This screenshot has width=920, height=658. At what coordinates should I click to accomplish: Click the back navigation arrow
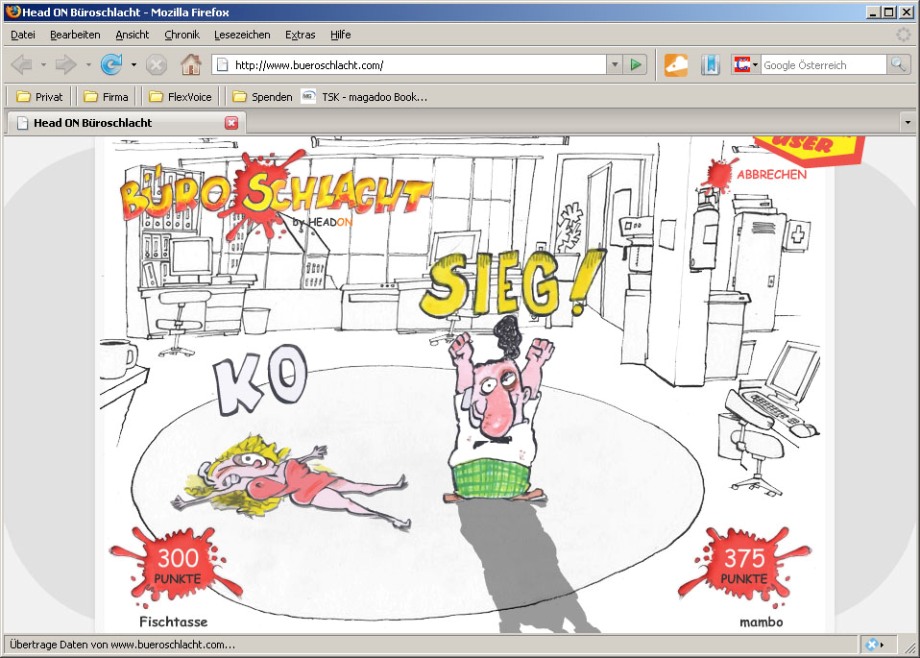(x=21, y=65)
